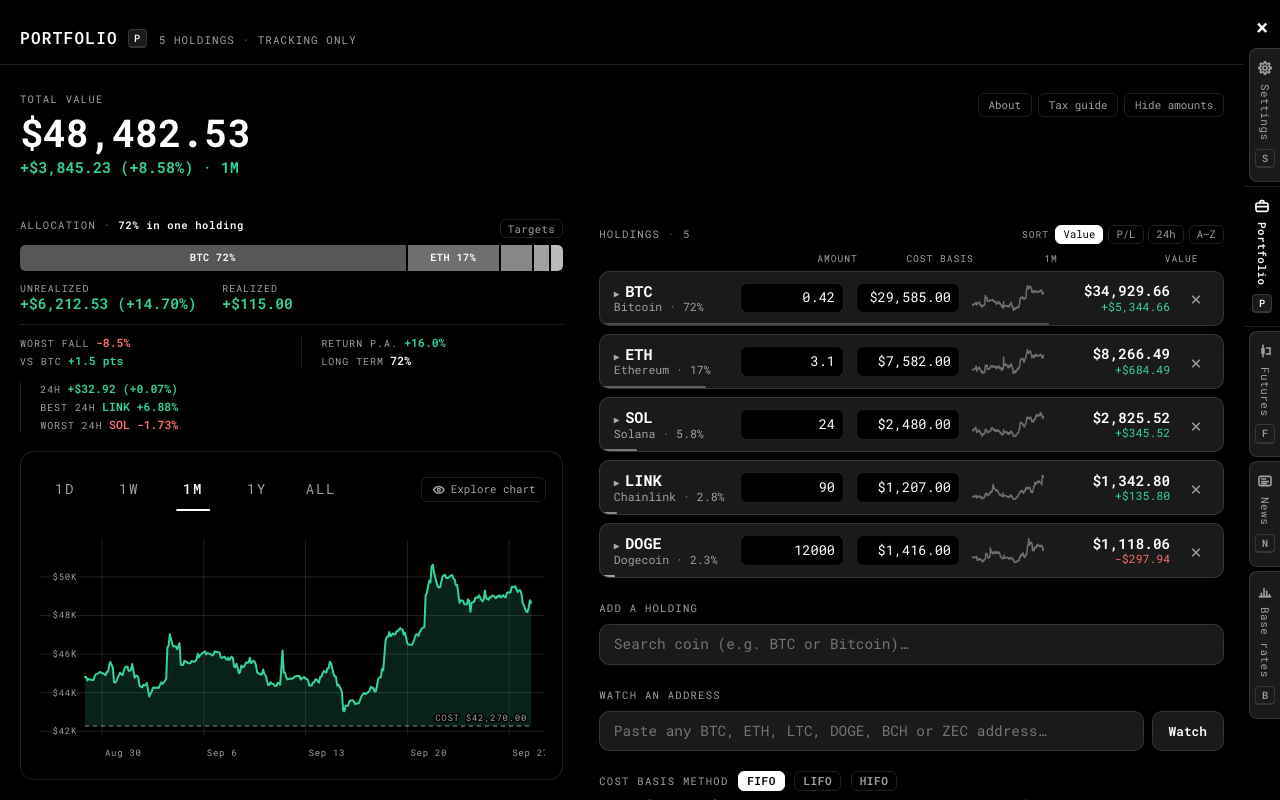Open Settings via the gear icon
1280x800 pixels.
pos(1264,68)
